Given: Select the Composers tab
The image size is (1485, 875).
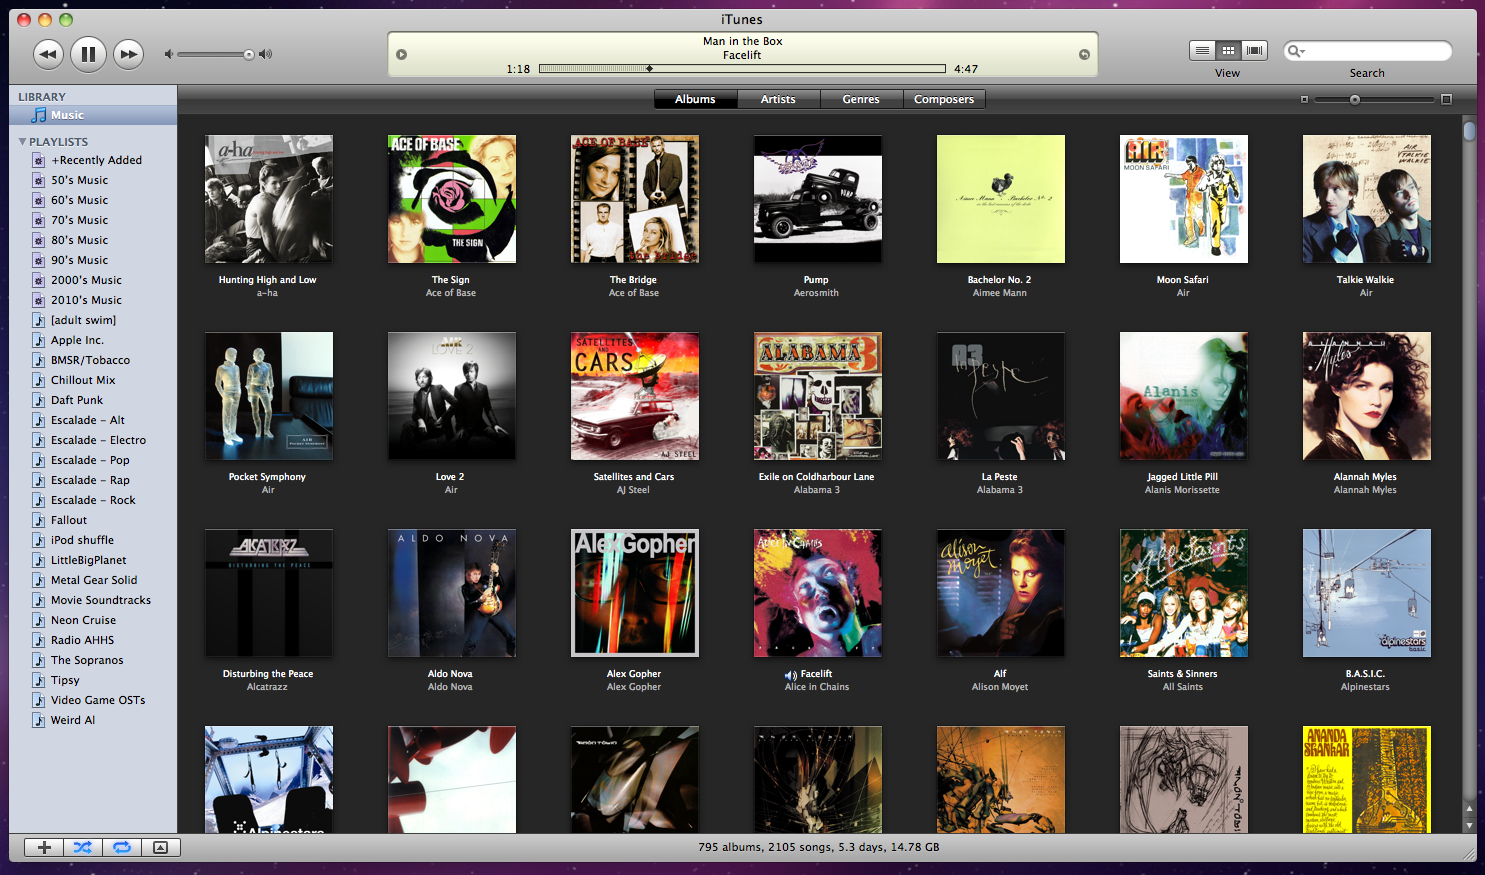Looking at the screenshot, I should tap(944, 99).
